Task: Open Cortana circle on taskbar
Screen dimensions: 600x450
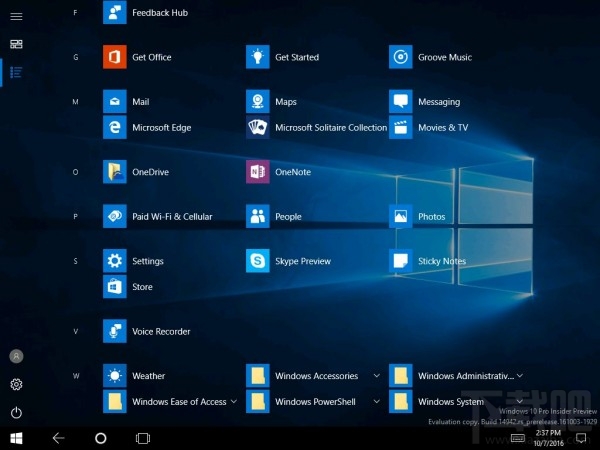Action: click(101, 438)
